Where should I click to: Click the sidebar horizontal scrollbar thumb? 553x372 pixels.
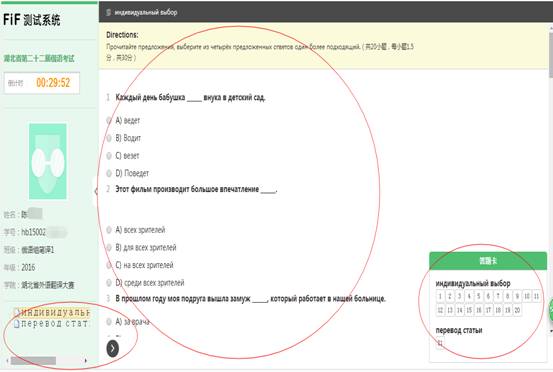click(33, 361)
